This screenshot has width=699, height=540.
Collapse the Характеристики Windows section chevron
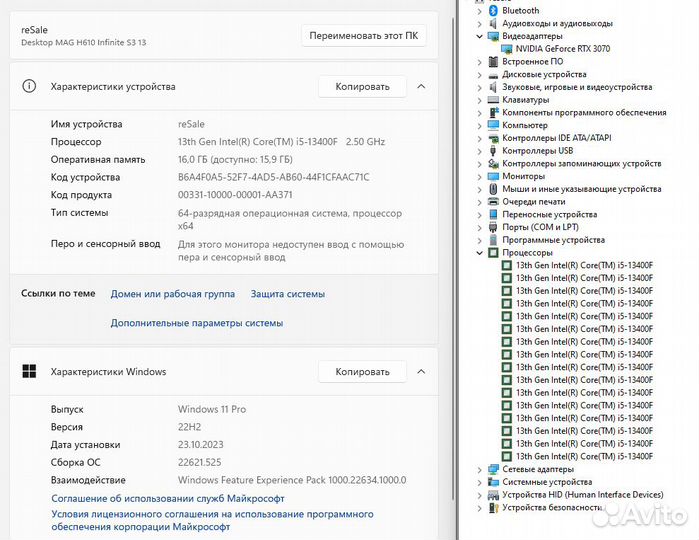[421, 371]
